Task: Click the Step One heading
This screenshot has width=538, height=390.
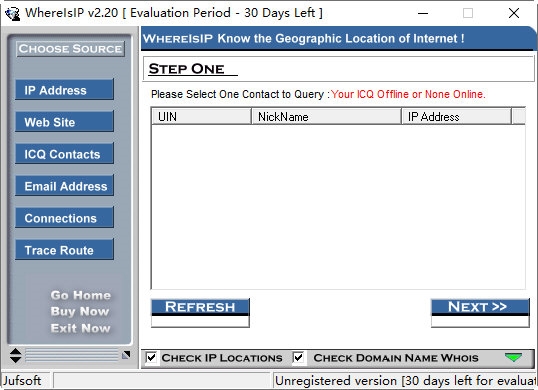Action: click(x=187, y=69)
